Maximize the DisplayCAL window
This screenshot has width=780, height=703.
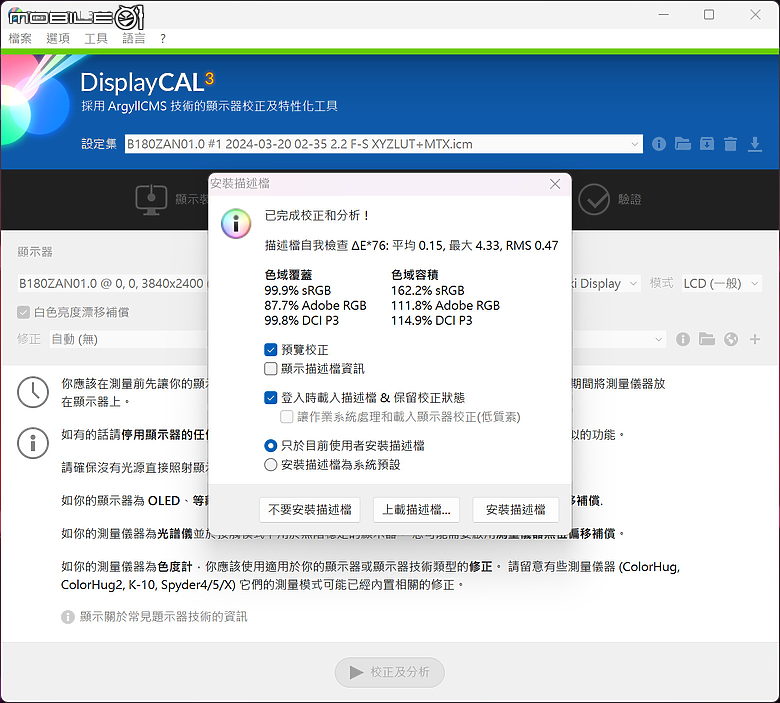coord(709,15)
